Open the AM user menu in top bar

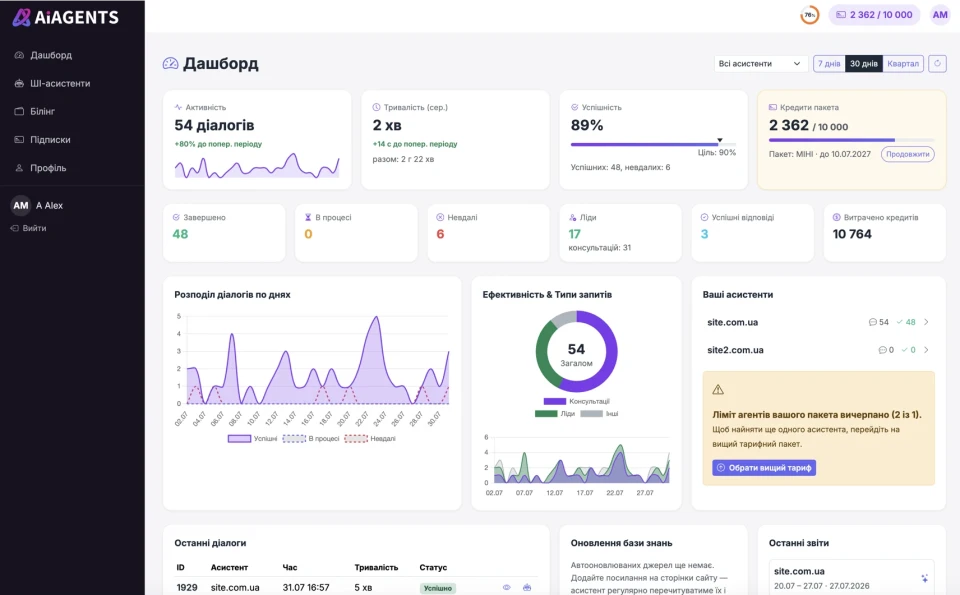pos(940,15)
